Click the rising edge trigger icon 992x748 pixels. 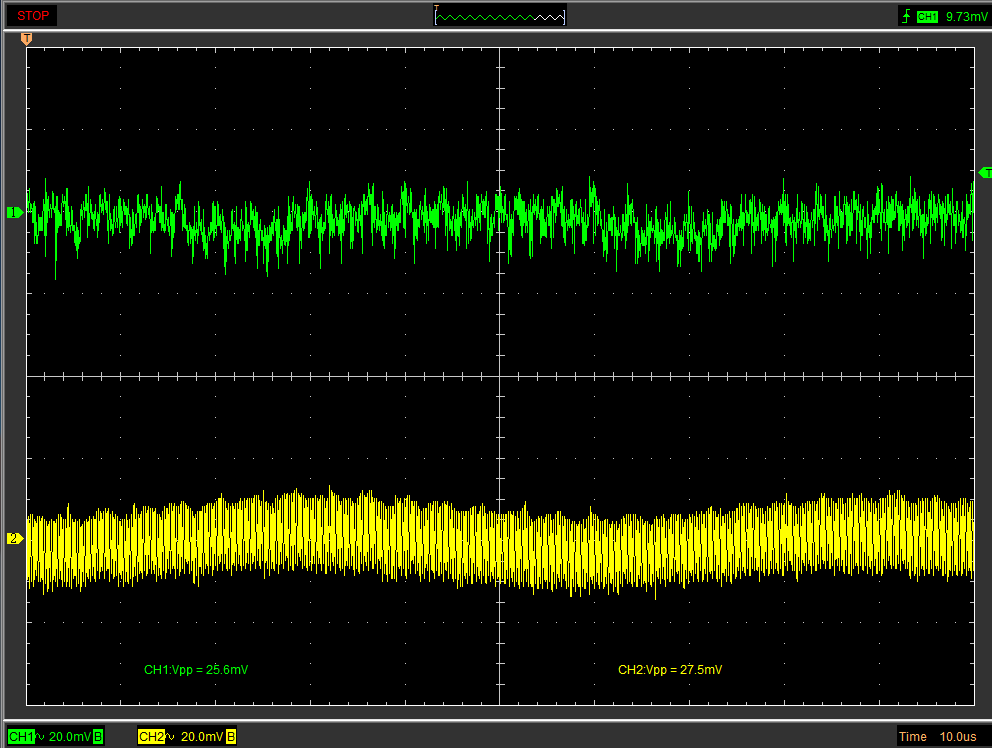click(906, 16)
